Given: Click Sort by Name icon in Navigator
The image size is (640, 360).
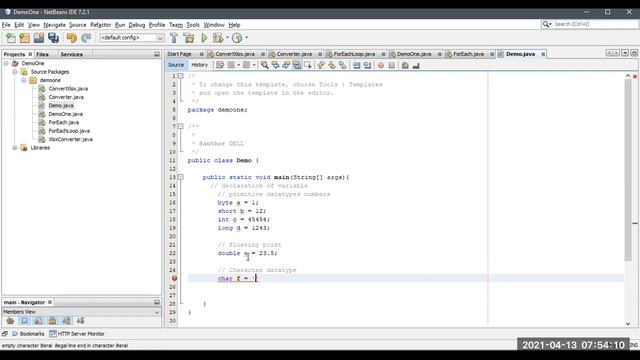Looking at the screenshot, I should [67, 321].
